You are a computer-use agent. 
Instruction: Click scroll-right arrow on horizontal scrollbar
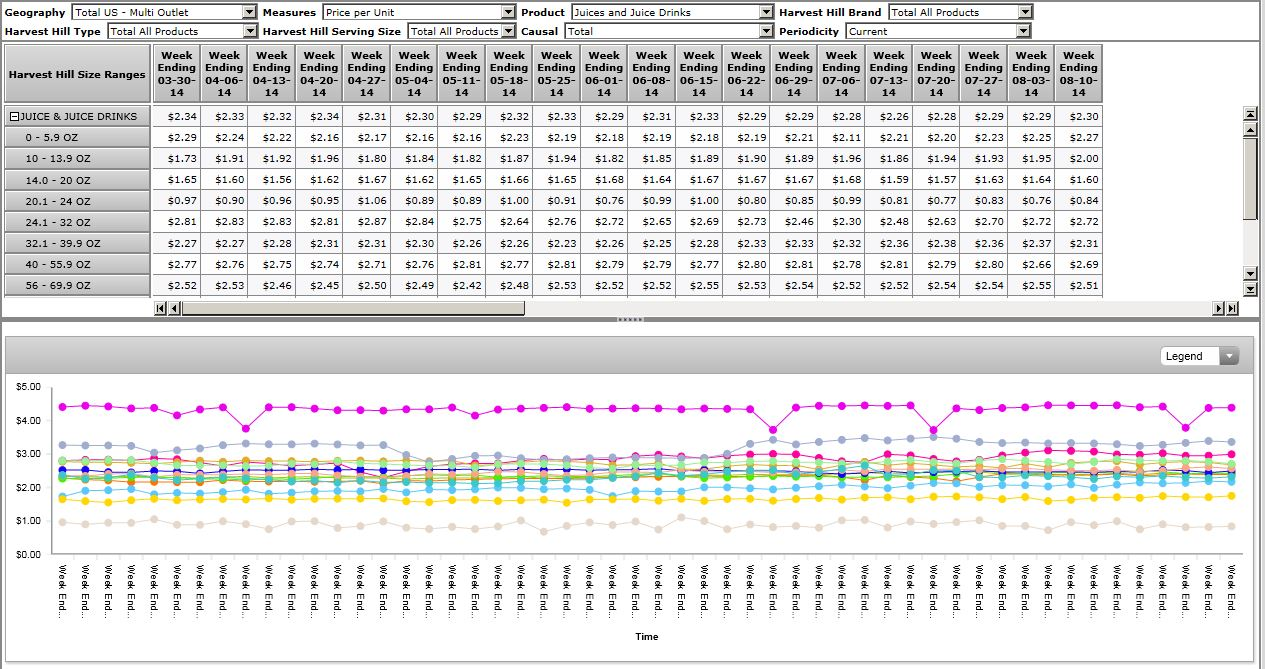pyautogui.click(x=1219, y=308)
